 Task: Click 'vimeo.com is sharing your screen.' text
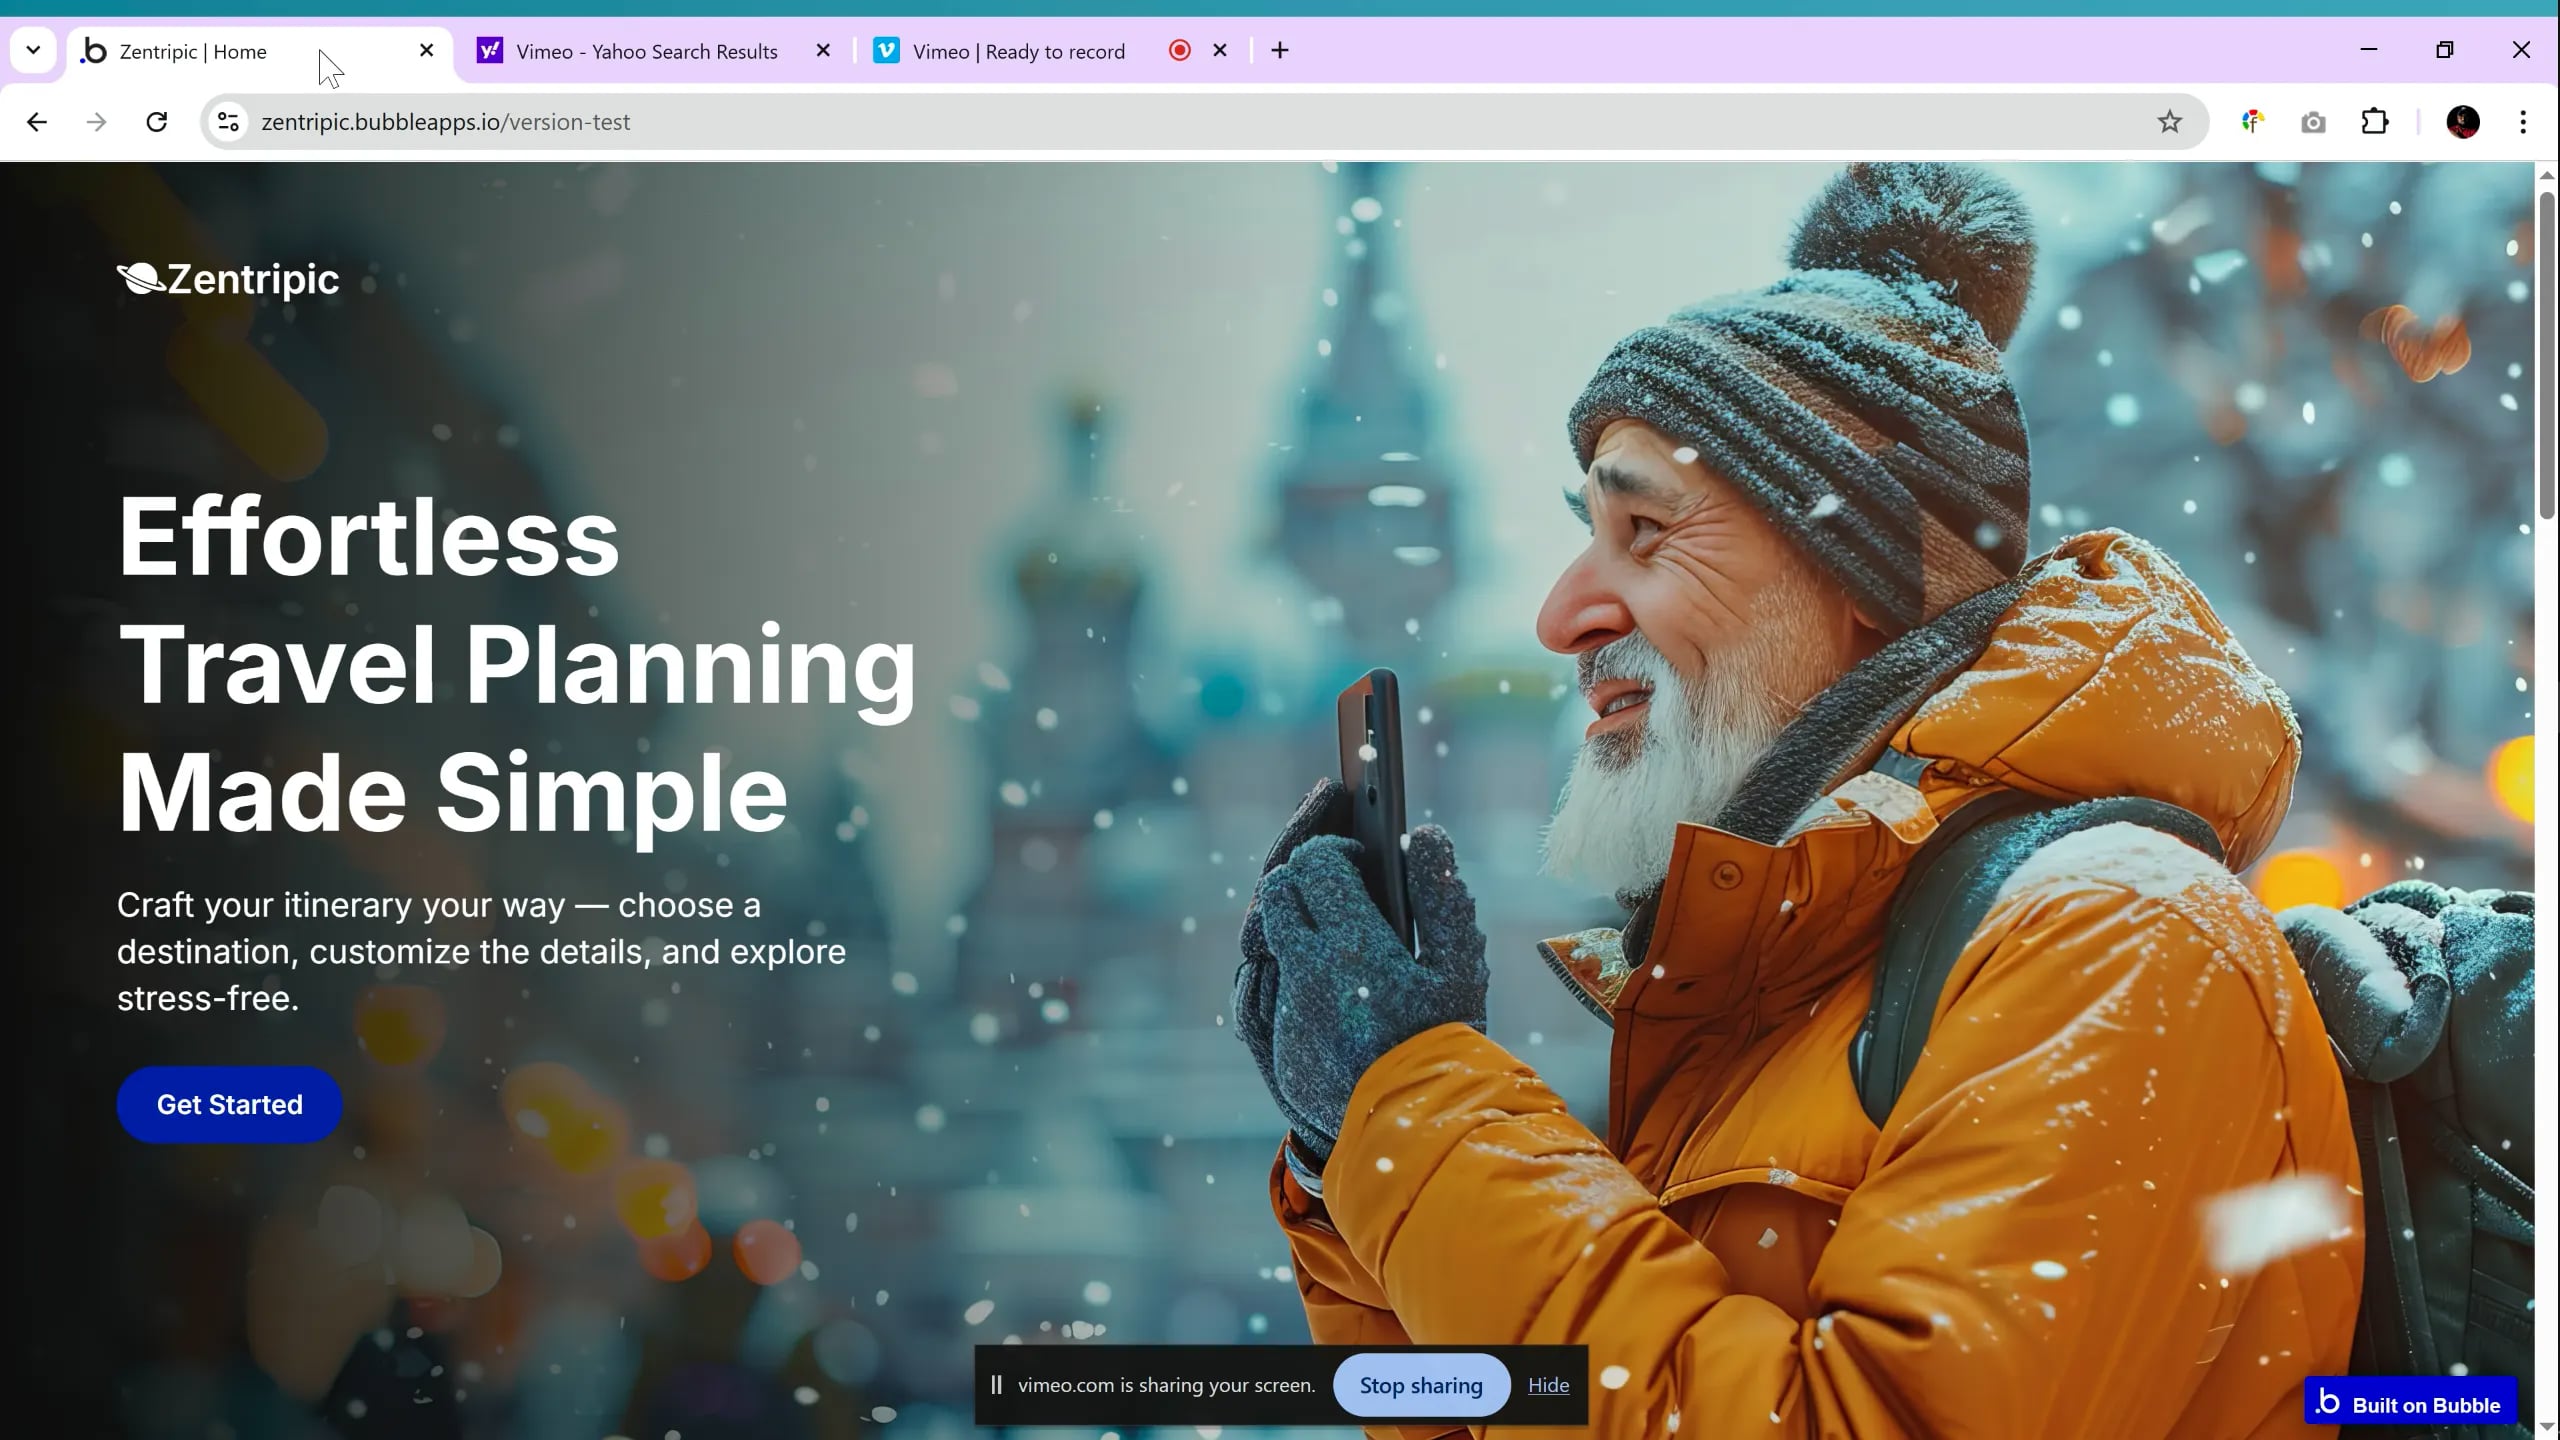pos(1166,1385)
